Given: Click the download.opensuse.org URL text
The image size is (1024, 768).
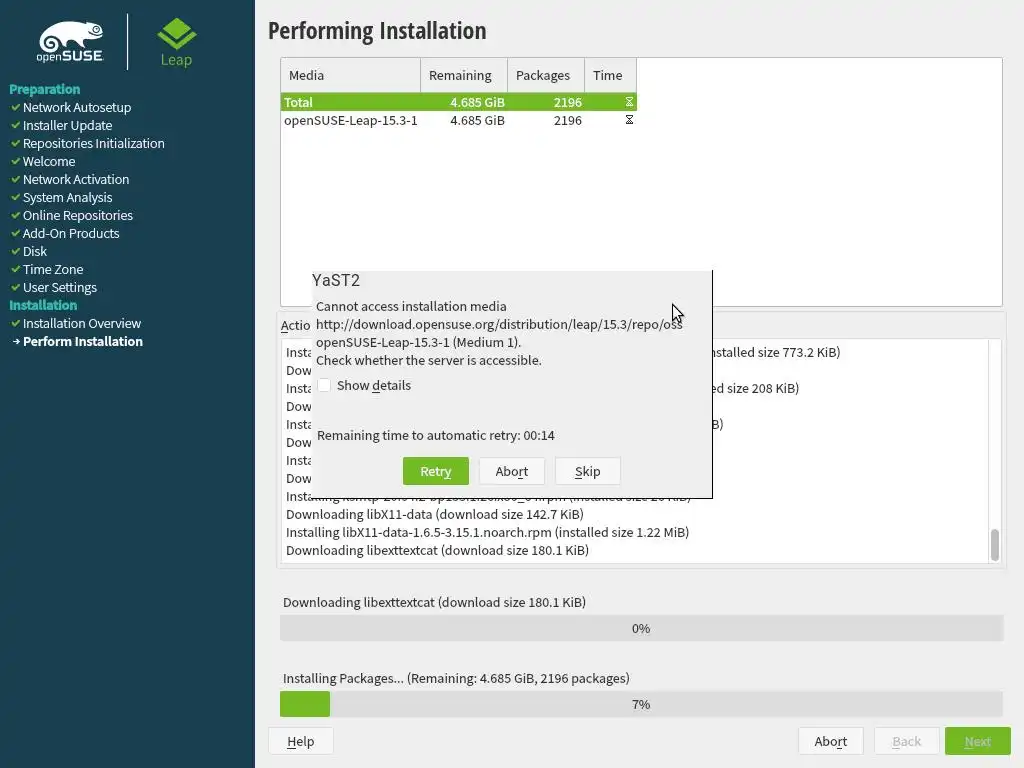Looking at the screenshot, I should (499, 324).
